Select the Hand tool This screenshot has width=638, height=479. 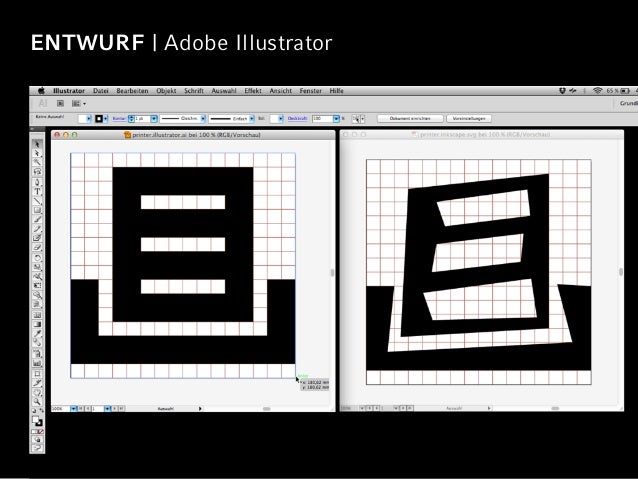pyautogui.click(x=37, y=393)
